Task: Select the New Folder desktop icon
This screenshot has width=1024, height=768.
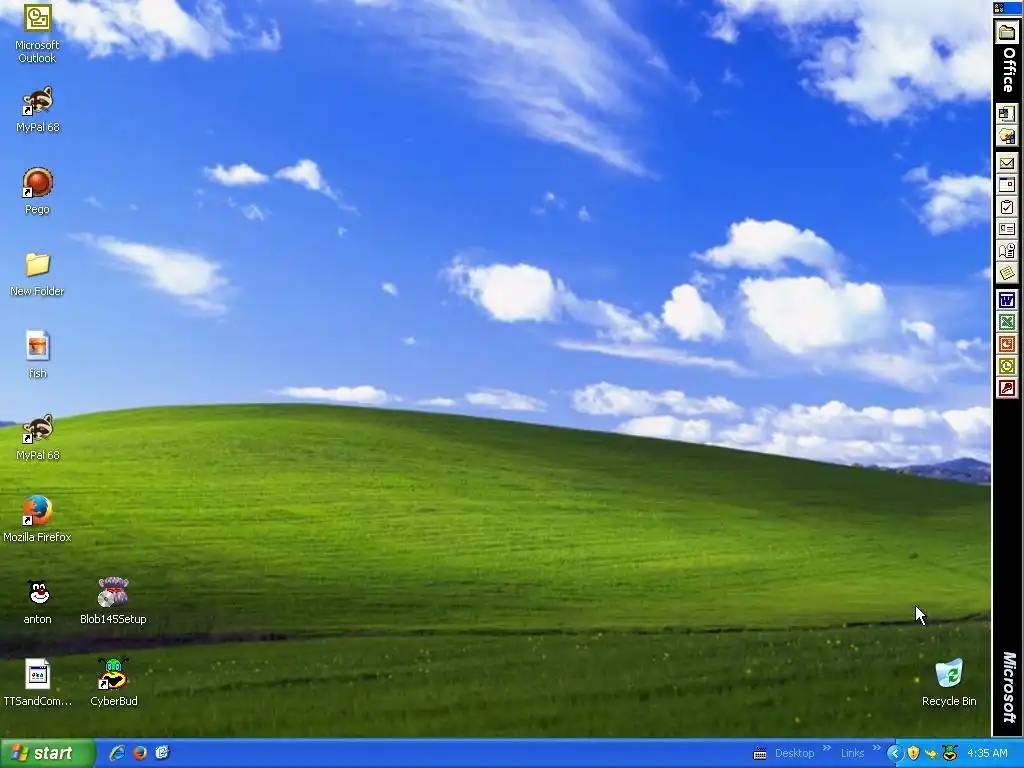Action: click(x=37, y=274)
